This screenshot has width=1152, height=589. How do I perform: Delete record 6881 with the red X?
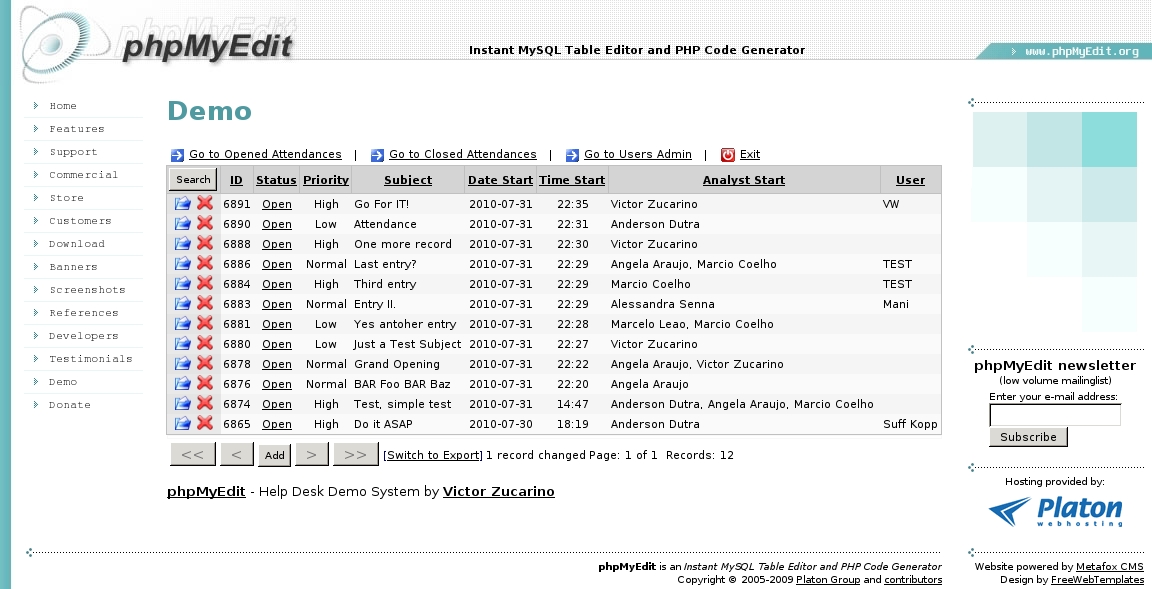(205, 322)
